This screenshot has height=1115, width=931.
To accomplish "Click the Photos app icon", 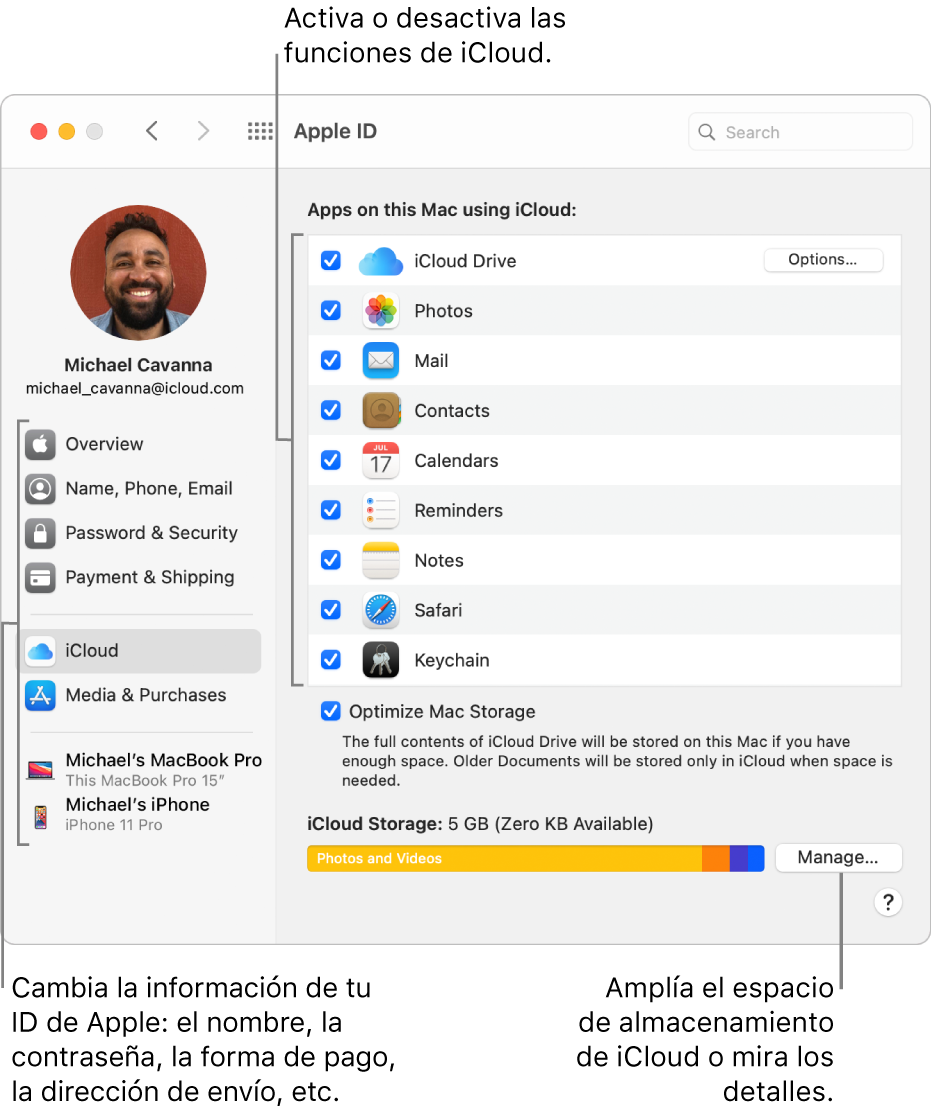I will click(381, 311).
